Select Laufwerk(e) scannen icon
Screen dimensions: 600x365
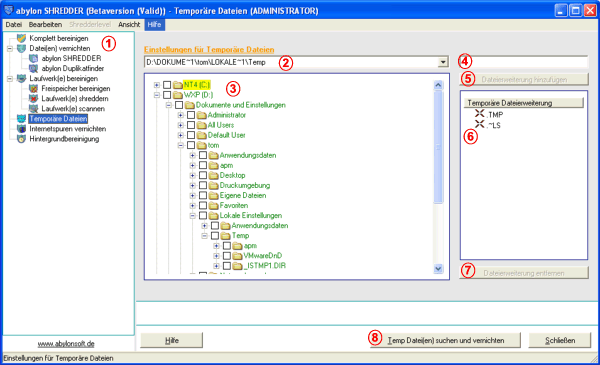34,109
